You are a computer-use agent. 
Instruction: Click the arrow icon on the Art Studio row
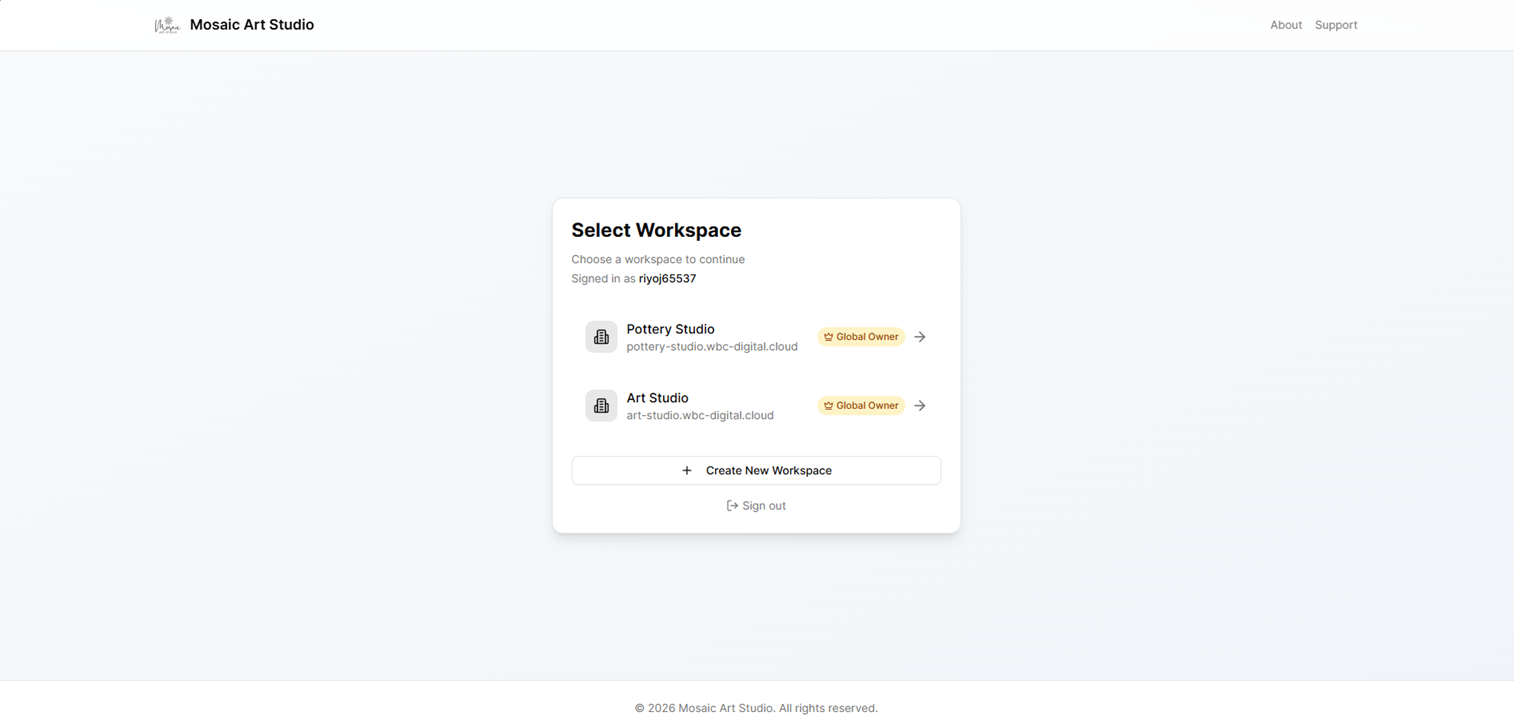pos(919,405)
